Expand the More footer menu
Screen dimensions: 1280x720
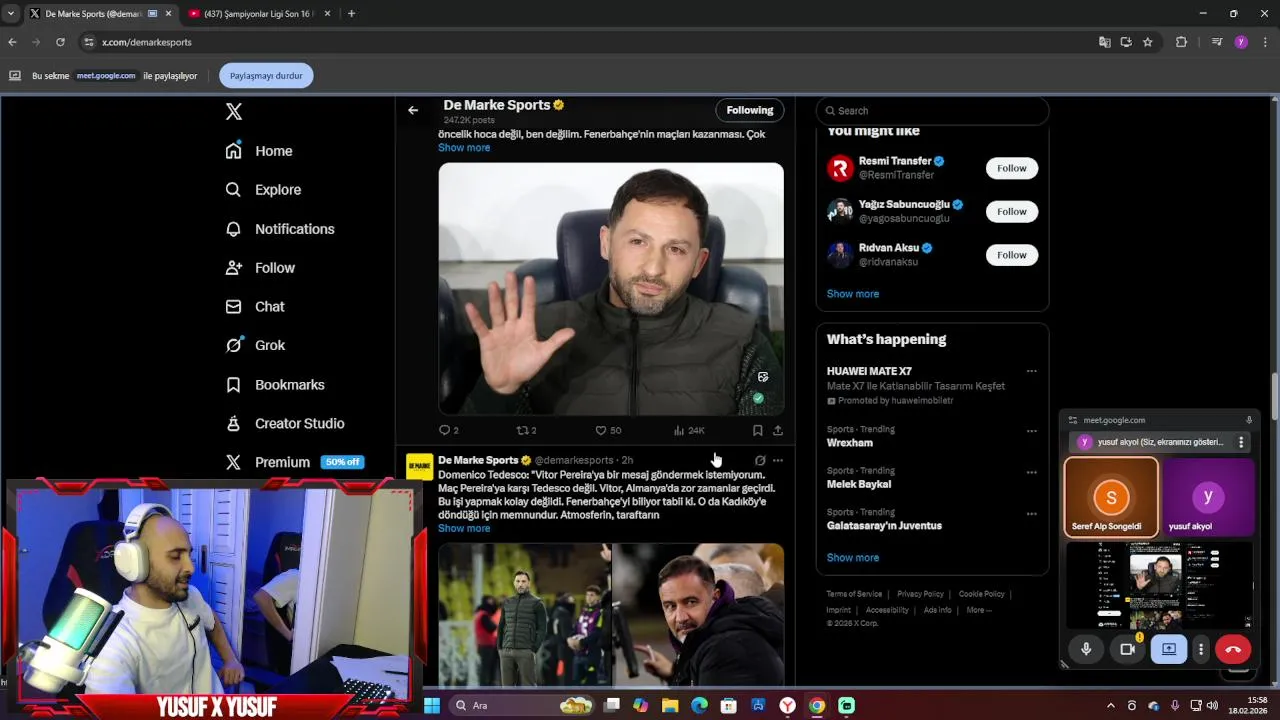(x=978, y=610)
